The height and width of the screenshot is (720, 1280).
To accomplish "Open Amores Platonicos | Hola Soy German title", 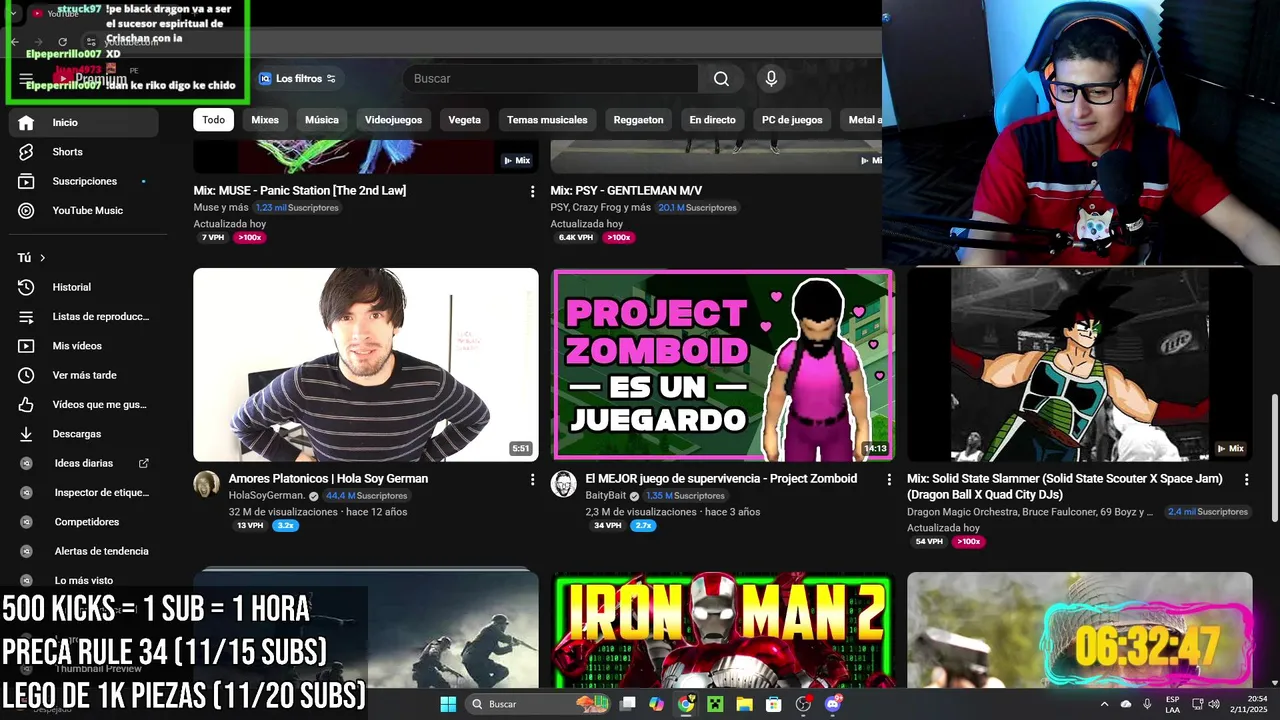I will (328, 479).
